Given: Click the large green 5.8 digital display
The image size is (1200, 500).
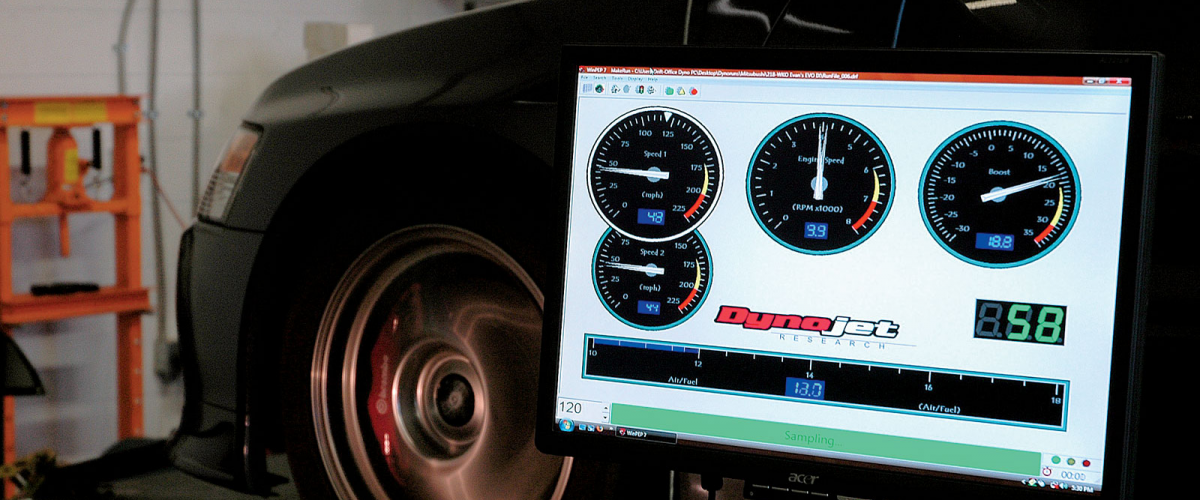Looking at the screenshot, I should (x=1020, y=323).
